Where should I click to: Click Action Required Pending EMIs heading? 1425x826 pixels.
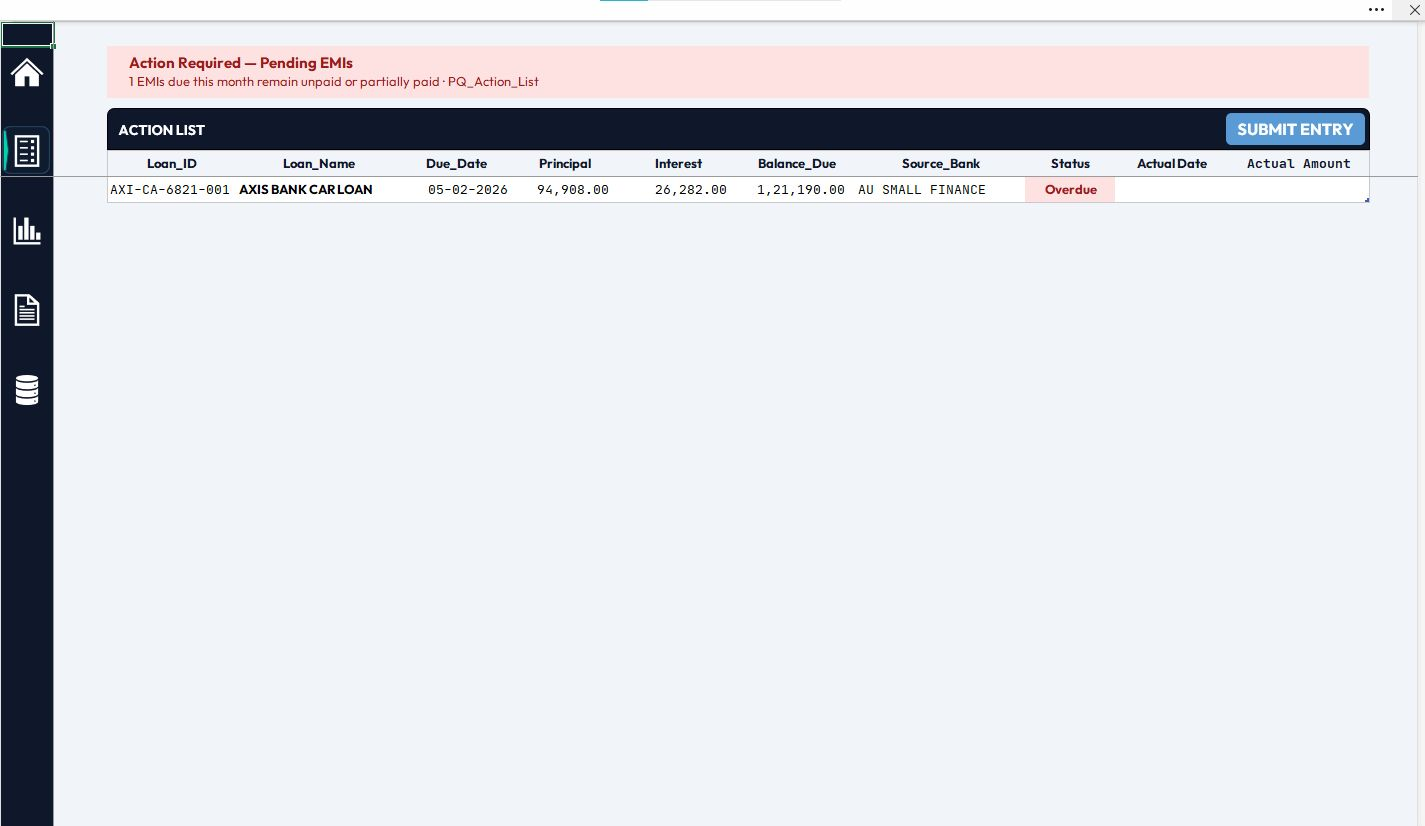(x=241, y=63)
